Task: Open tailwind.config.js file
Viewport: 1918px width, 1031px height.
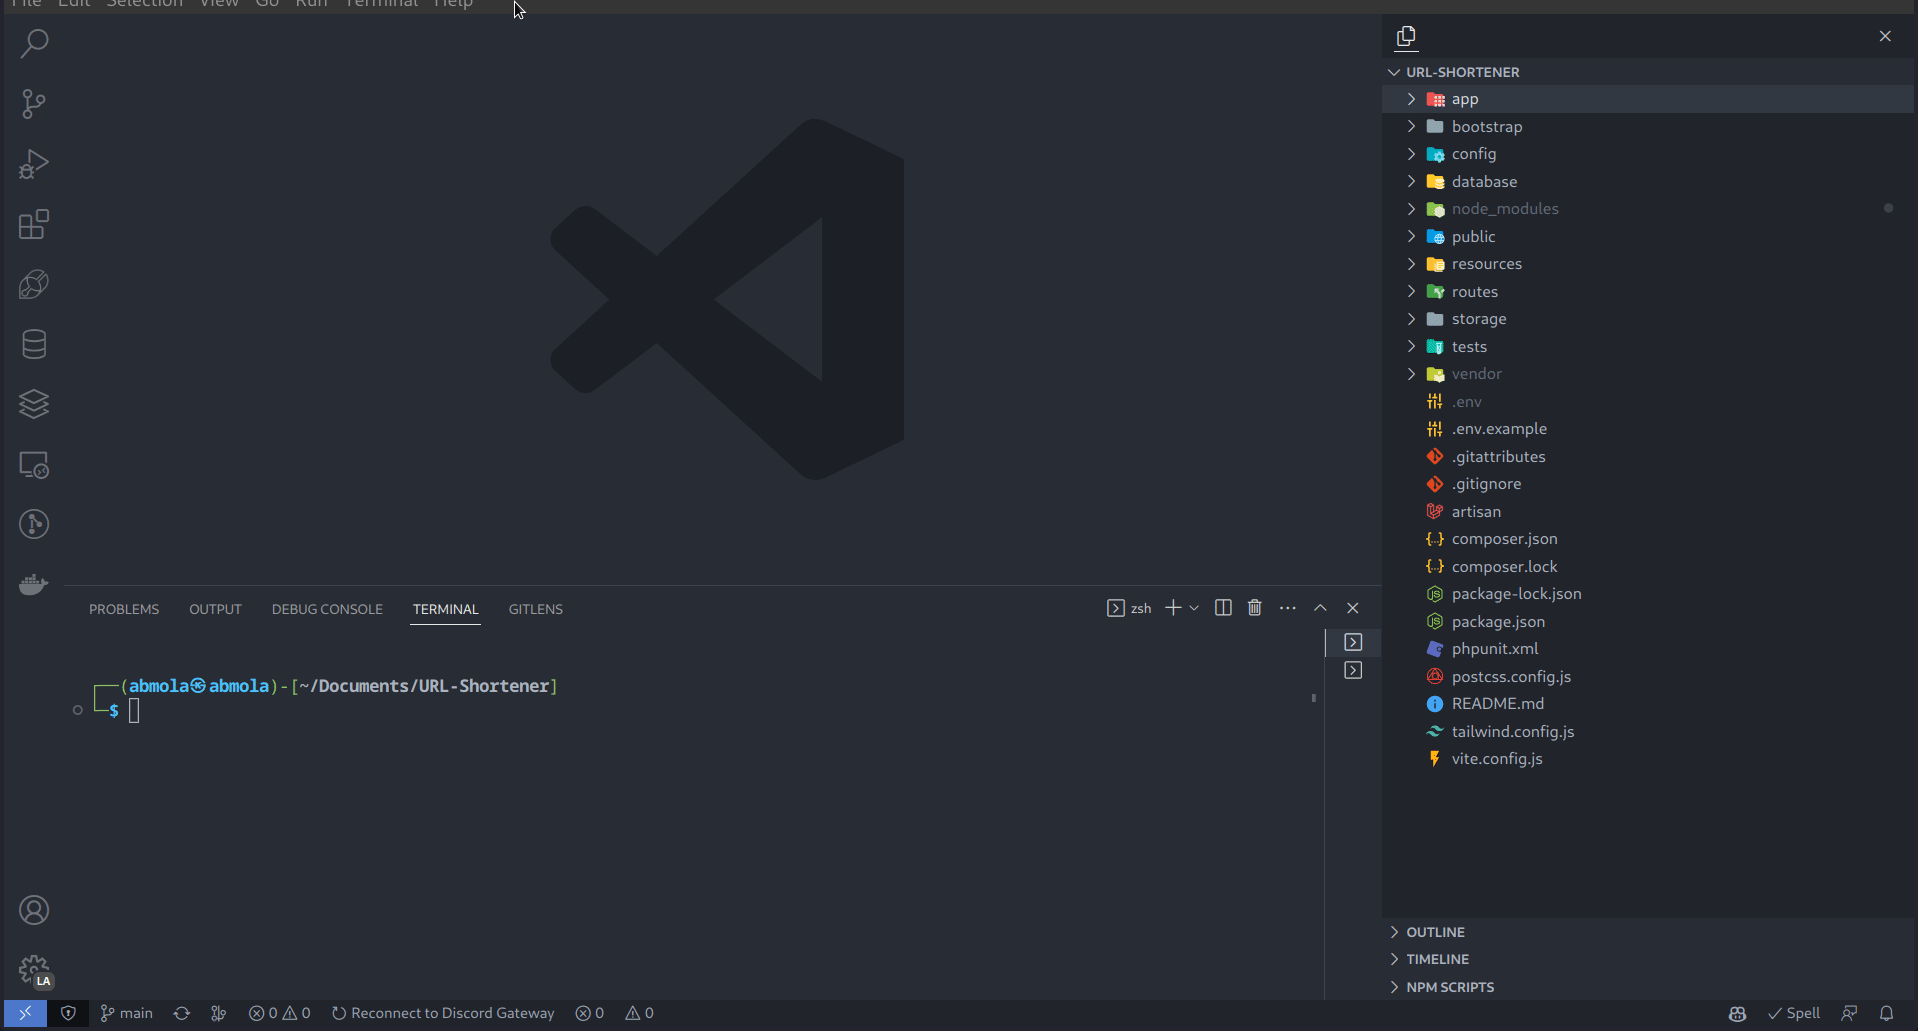Action: coord(1648,732)
